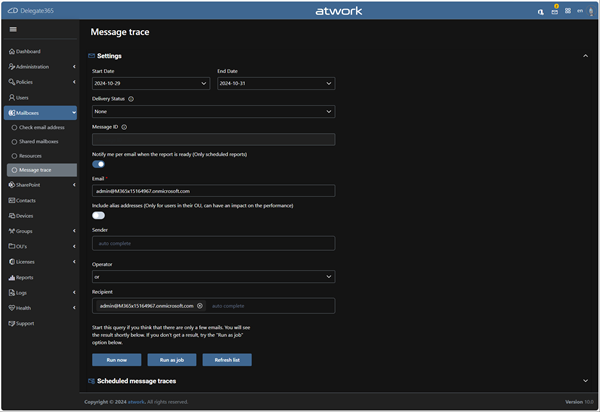The width and height of the screenshot is (600, 412).
Task: Open Reports in the sidebar
Action: click(21, 277)
